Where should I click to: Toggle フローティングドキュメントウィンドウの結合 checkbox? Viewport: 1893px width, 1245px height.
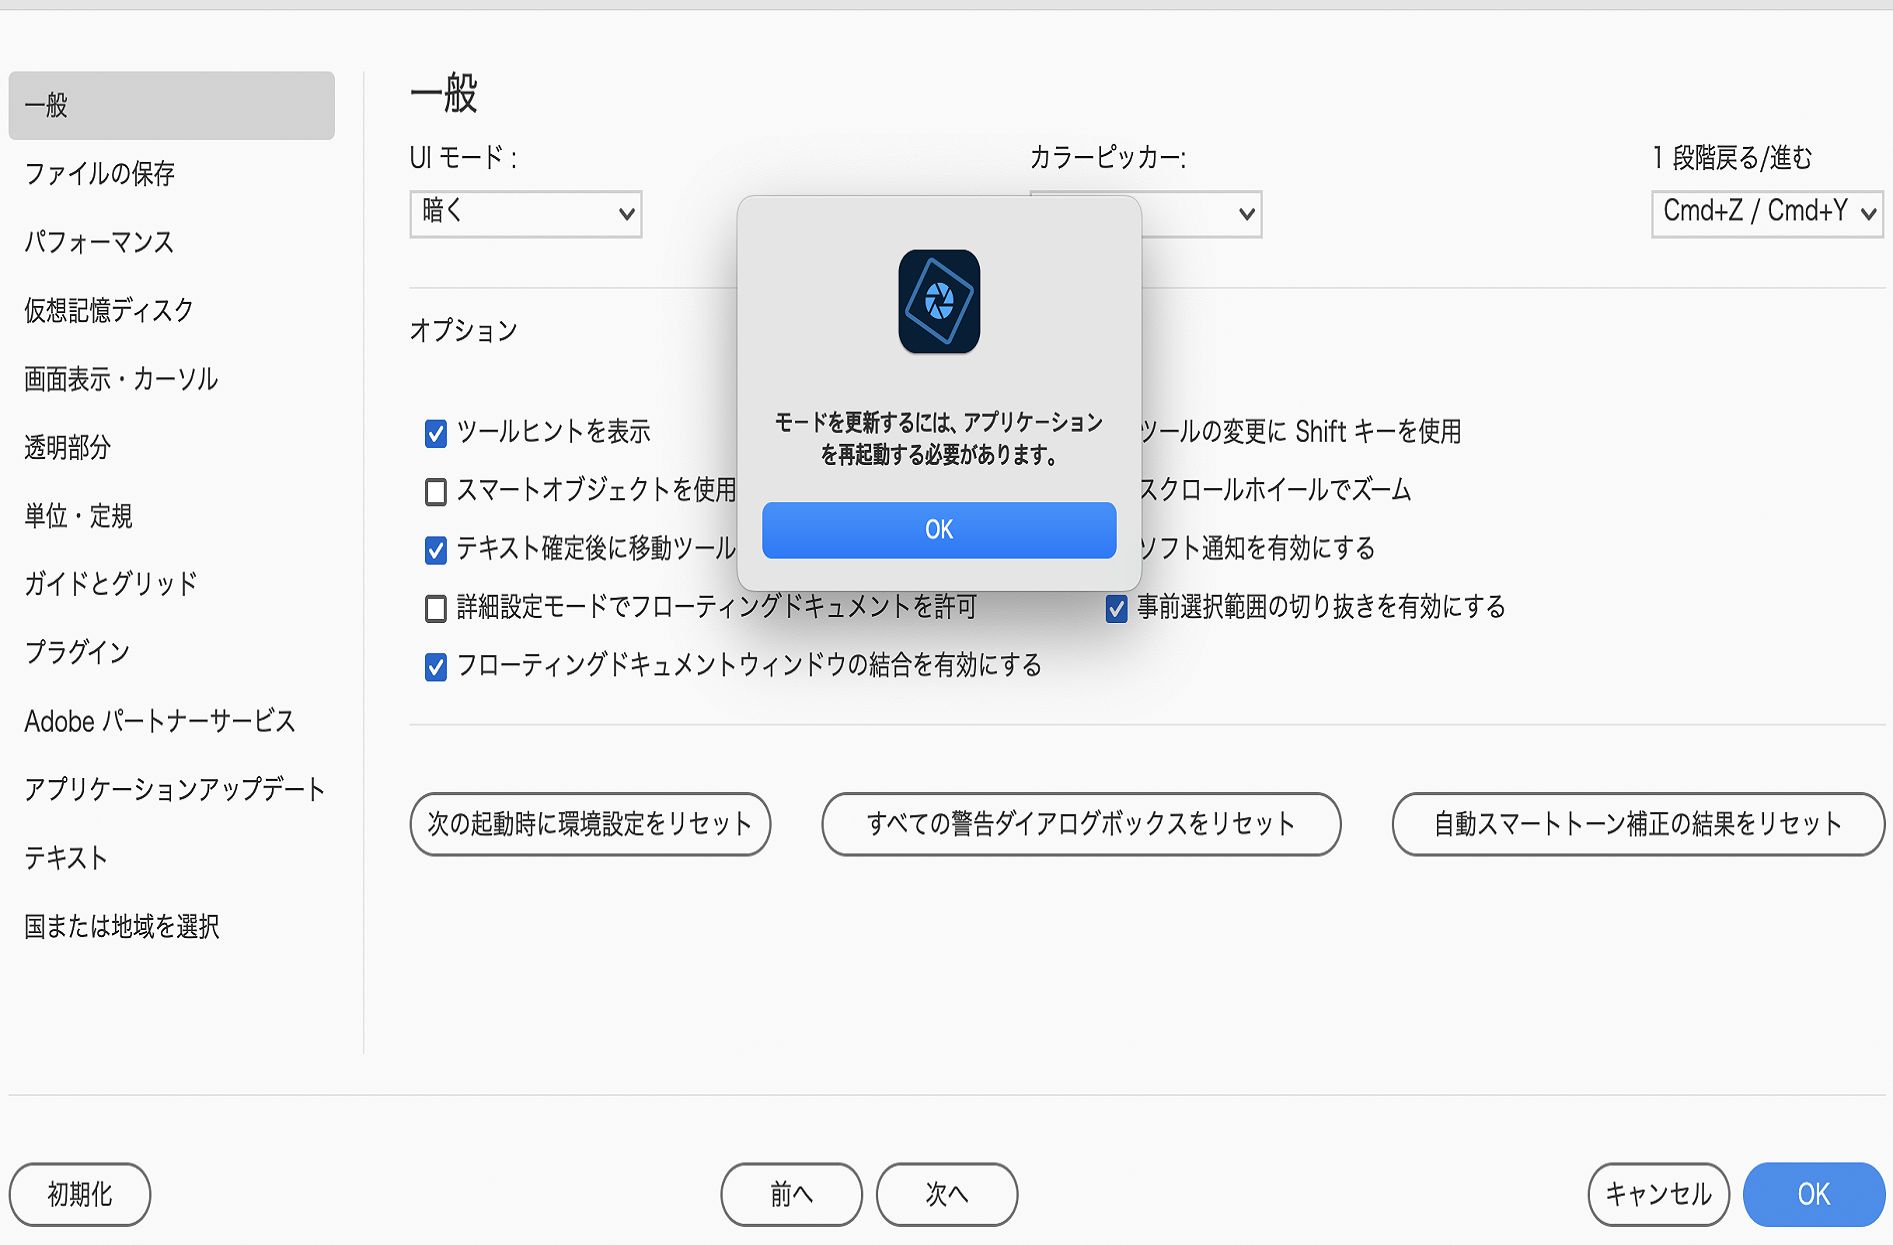pos(436,667)
